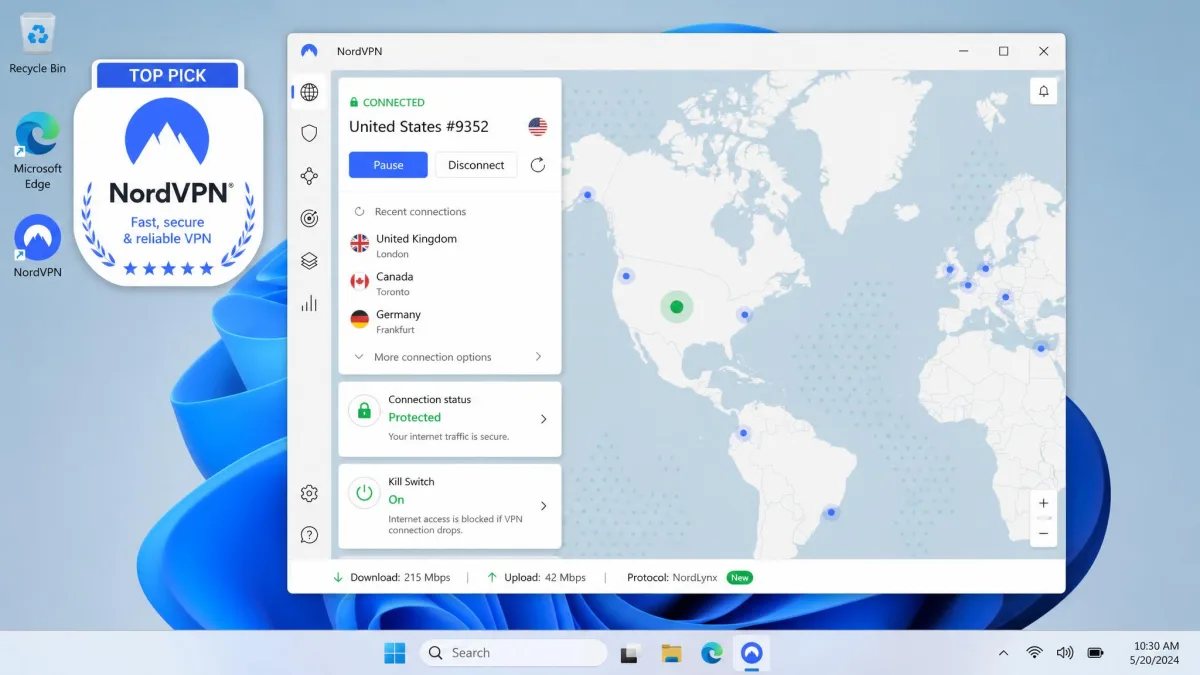Expand Connection status details arrow

point(543,419)
